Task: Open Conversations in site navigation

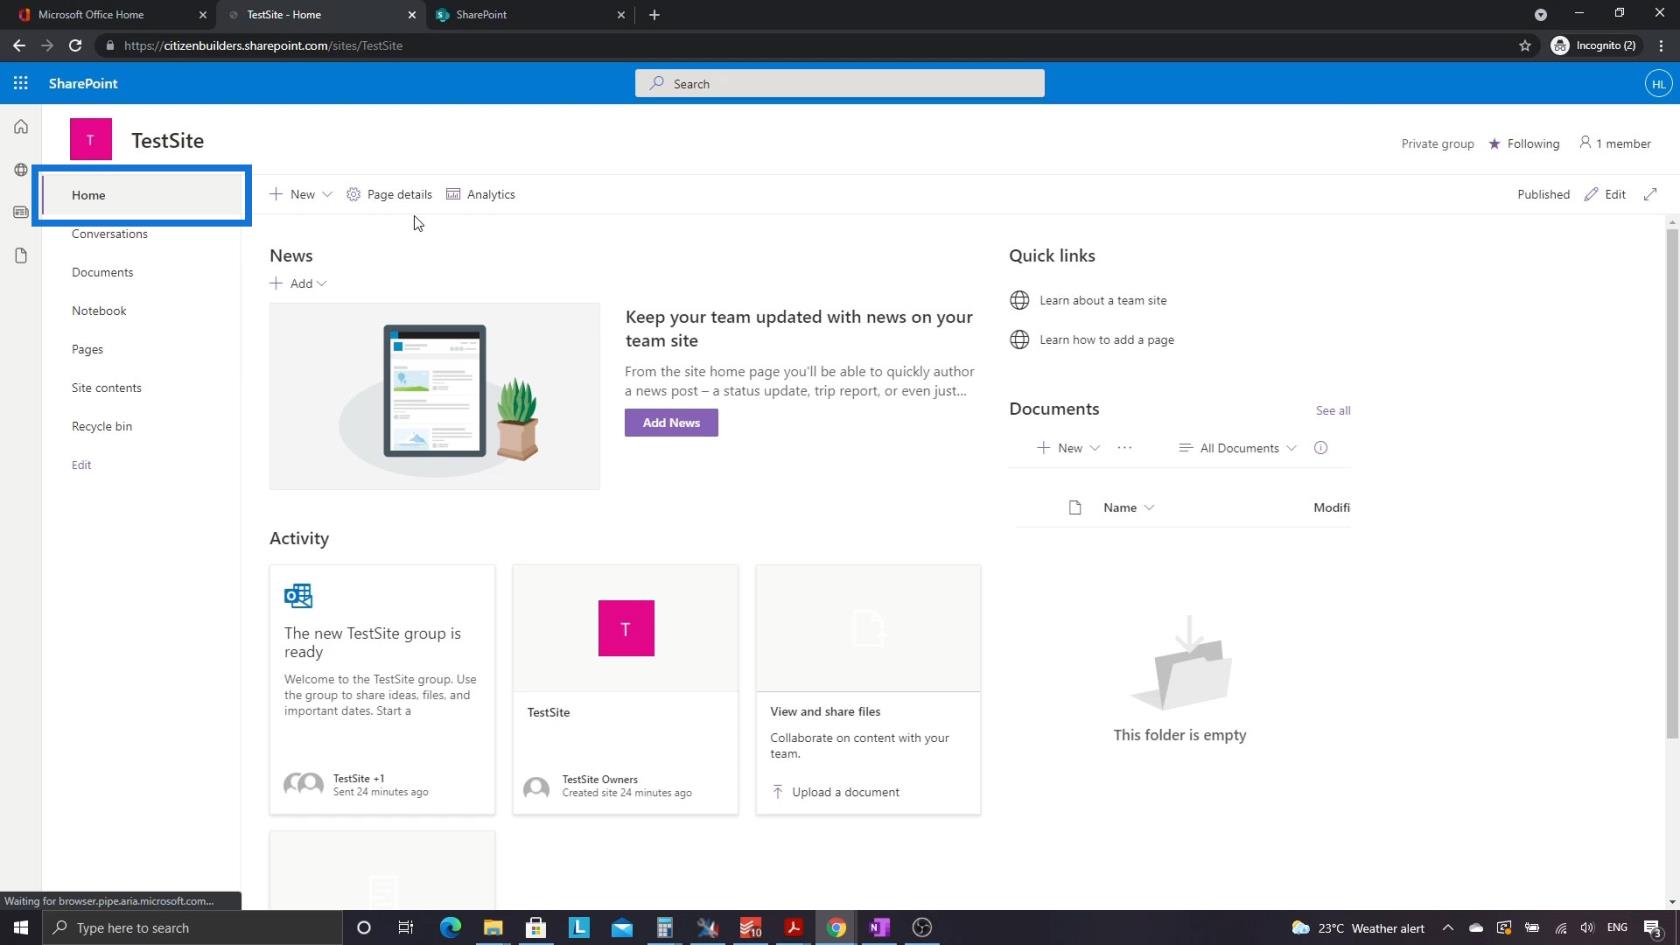Action: coord(109,234)
